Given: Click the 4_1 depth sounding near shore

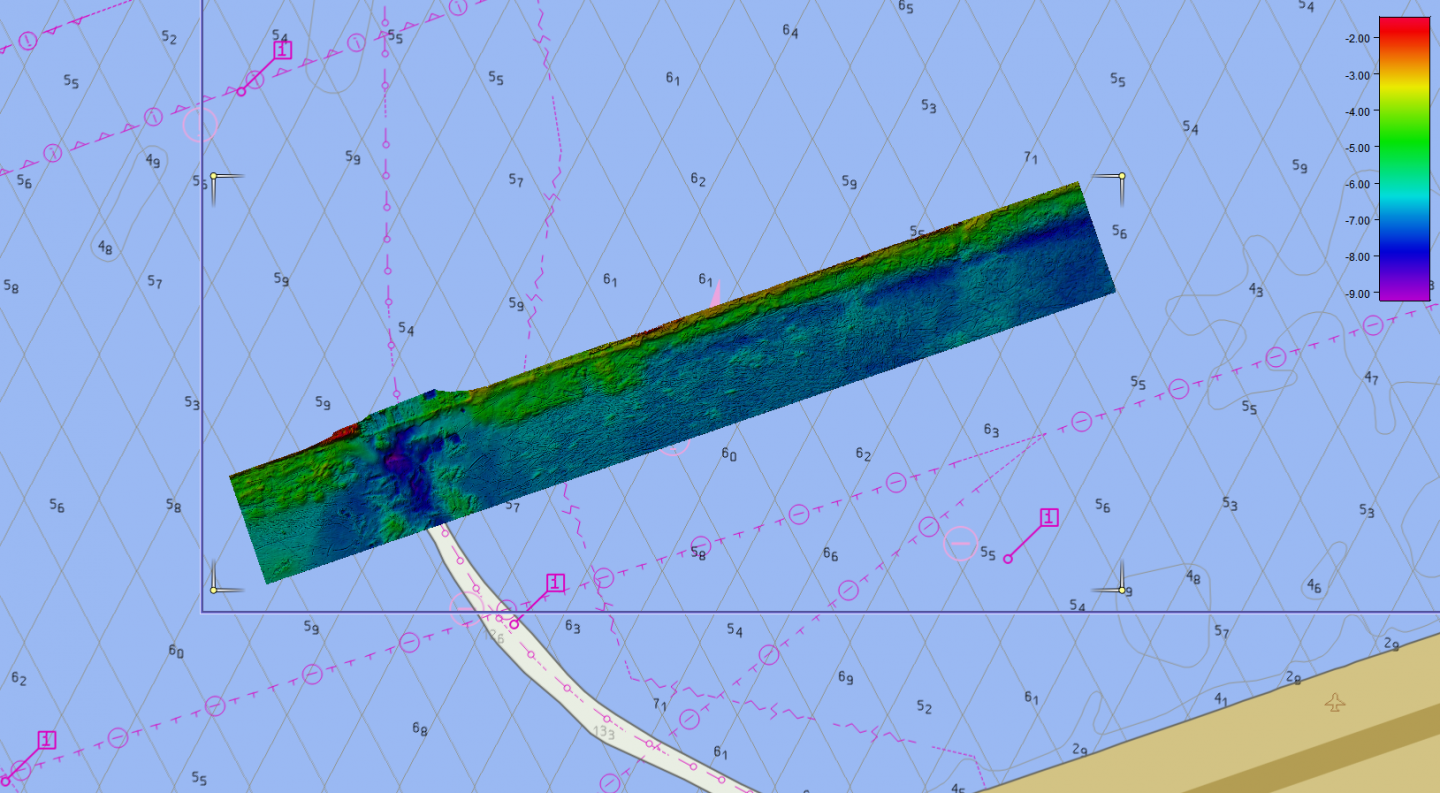Looking at the screenshot, I should [1221, 698].
